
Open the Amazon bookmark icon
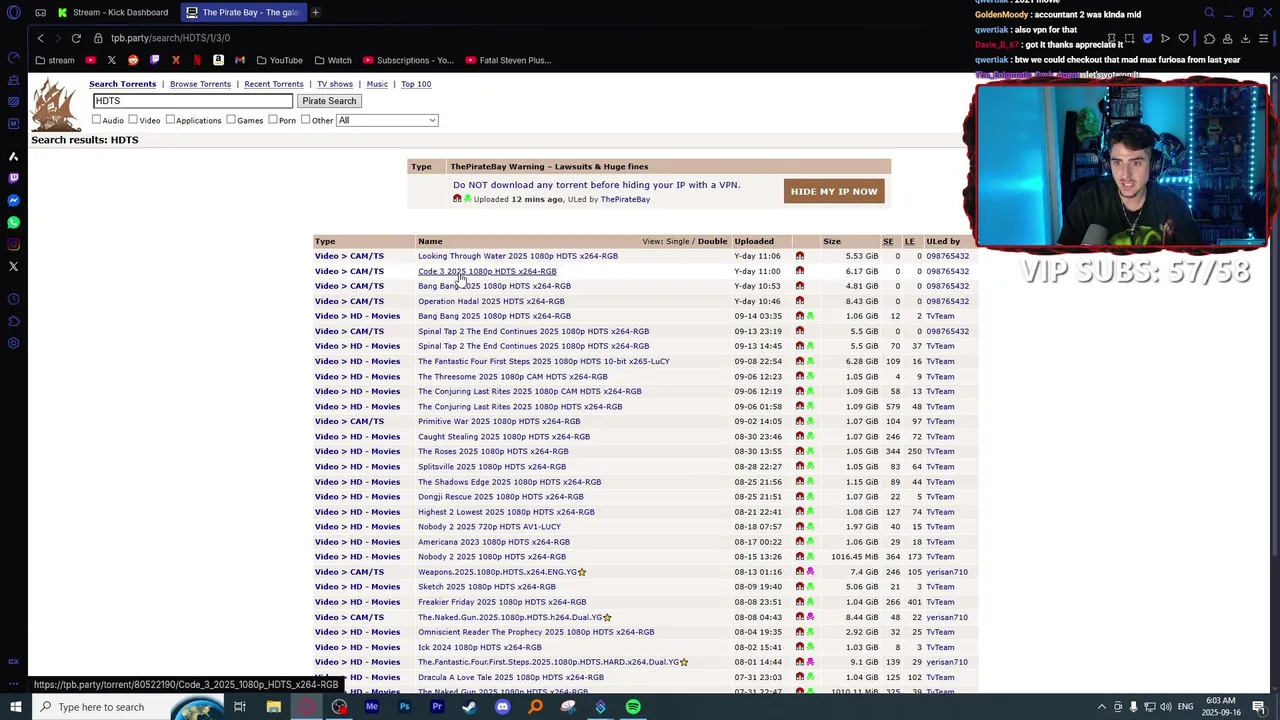pyautogui.click(x=218, y=60)
